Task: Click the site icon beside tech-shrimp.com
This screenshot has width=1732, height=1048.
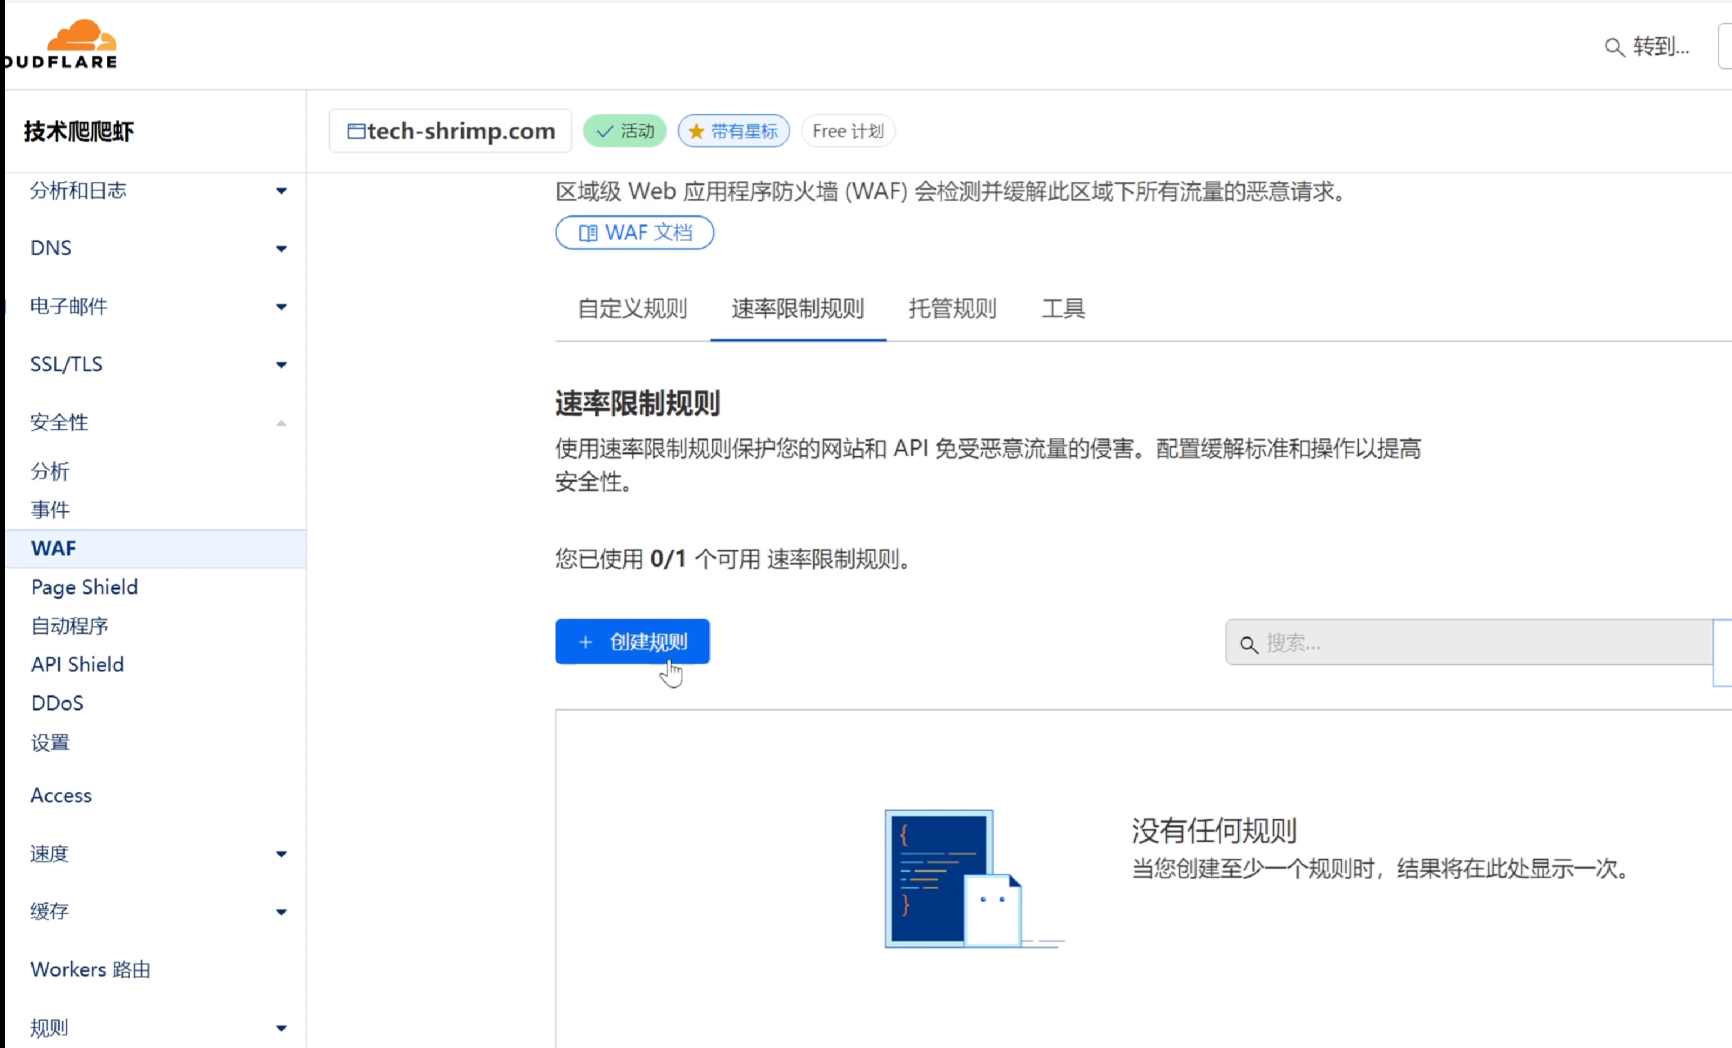Action: click(356, 131)
